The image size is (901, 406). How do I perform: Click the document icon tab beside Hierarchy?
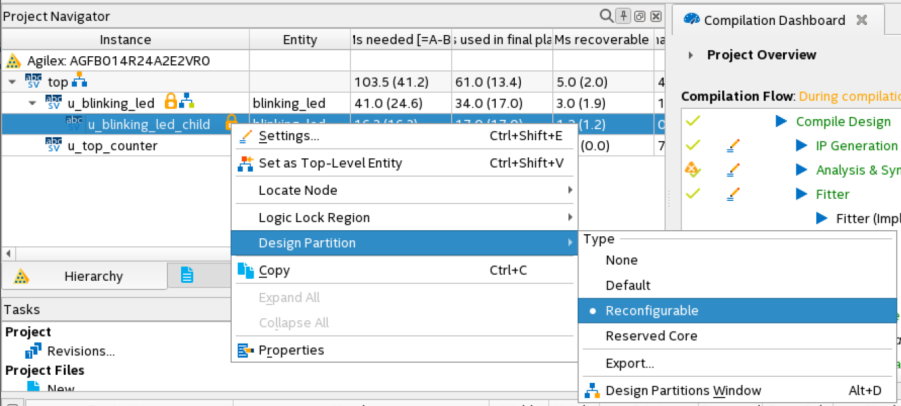(186, 275)
